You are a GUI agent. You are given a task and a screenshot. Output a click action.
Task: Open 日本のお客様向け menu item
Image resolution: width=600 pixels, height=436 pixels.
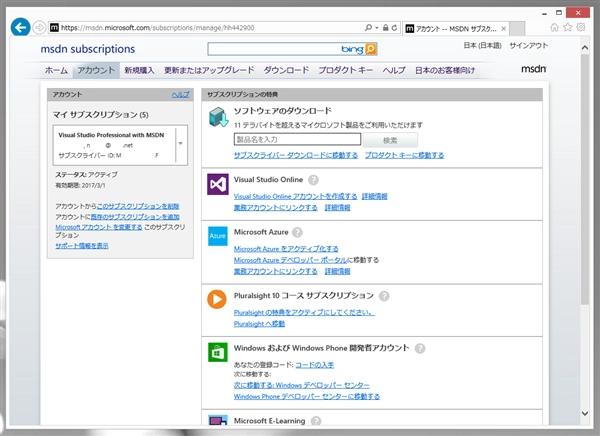tap(445, 70)
